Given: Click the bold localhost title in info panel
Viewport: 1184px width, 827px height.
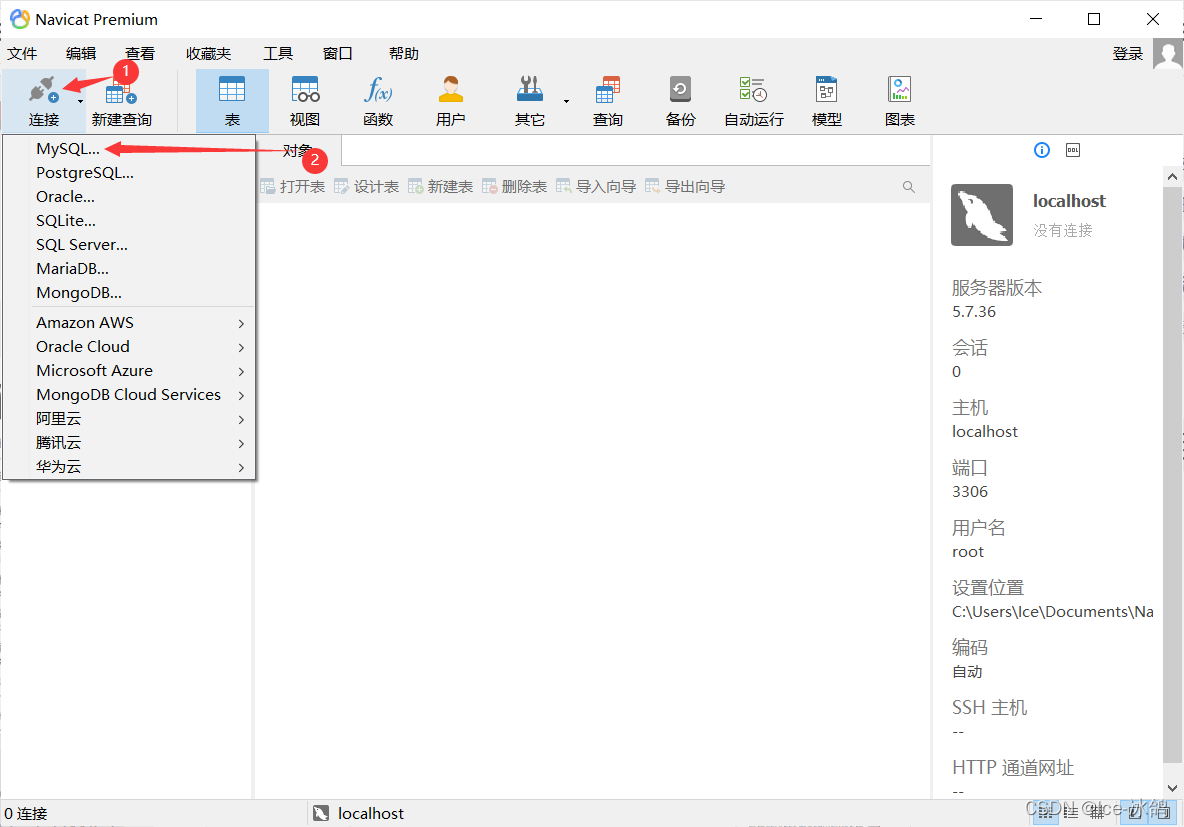Looking at the screenshot, I should (1069, 201).
